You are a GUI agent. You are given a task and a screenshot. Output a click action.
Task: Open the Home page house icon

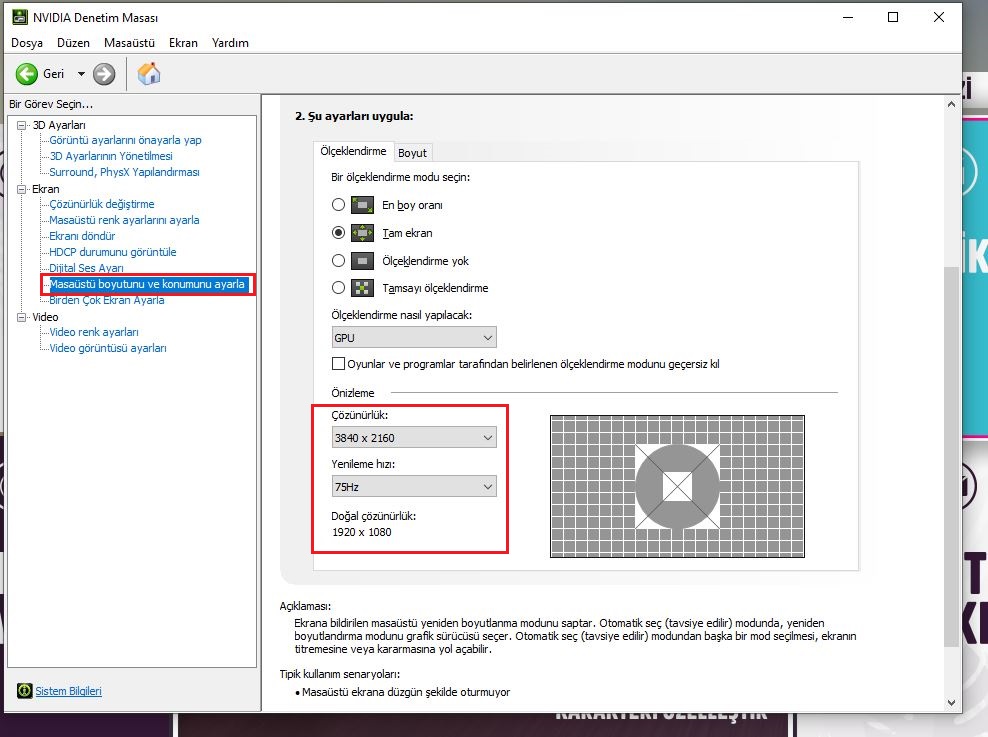(x=149, y=74)
